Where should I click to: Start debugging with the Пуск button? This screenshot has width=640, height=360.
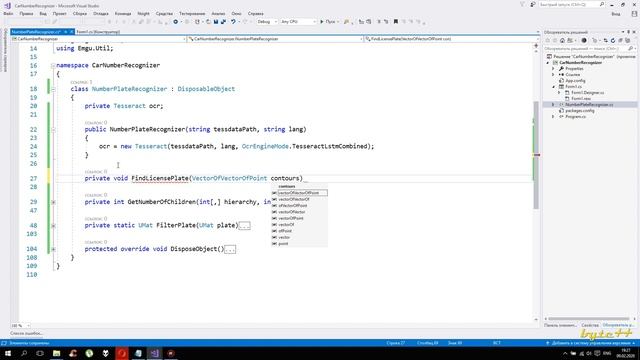coord(328,22)
